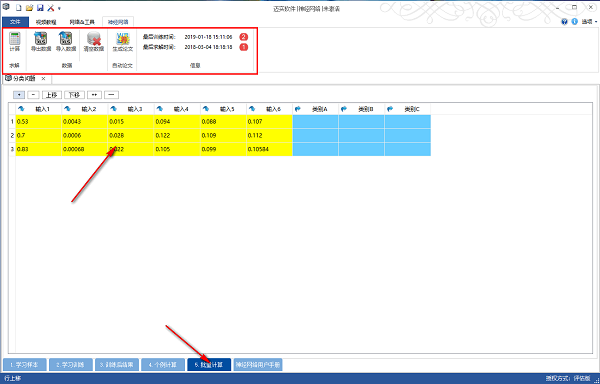Switch to the 视频教程 ribbon tab
This screenshot has height=384, width=600.
click(x=46, y=22)
